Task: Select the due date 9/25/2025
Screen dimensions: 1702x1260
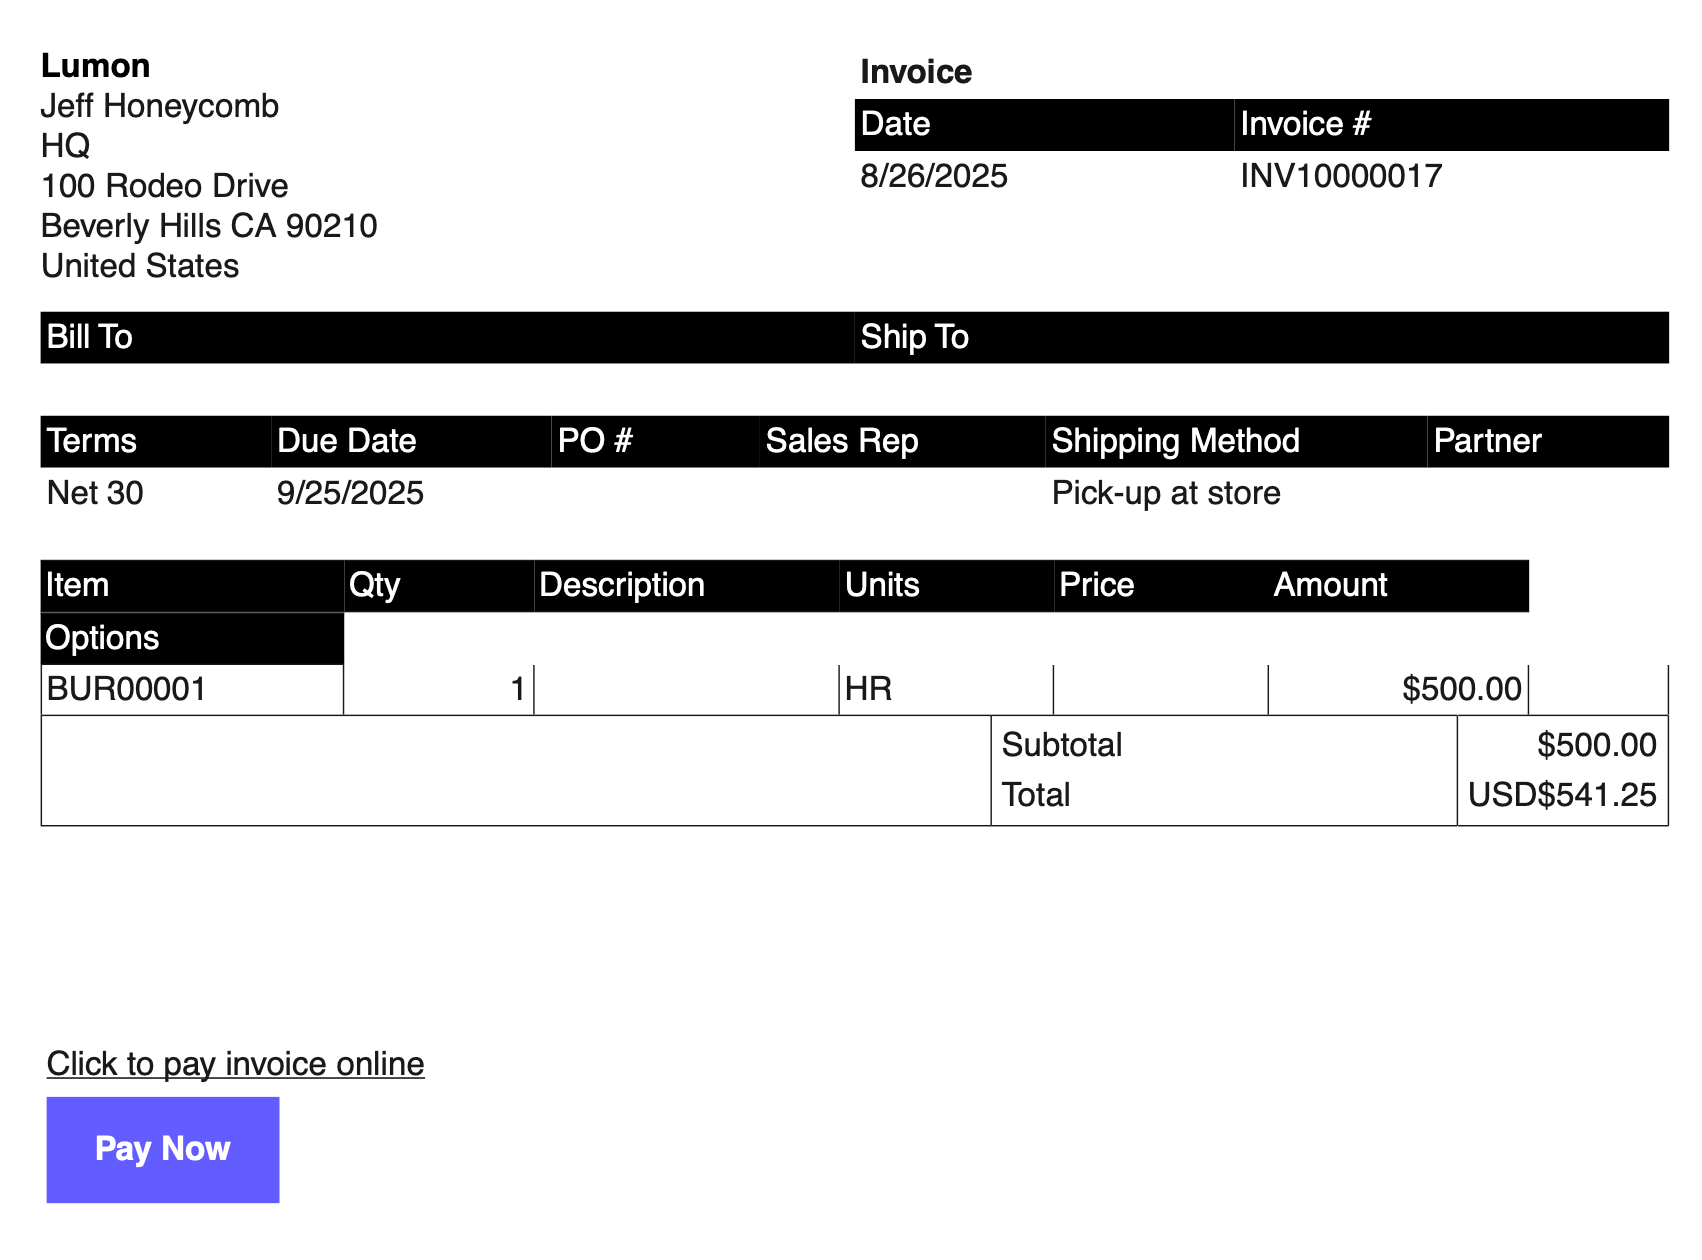Action: (349, 493)
